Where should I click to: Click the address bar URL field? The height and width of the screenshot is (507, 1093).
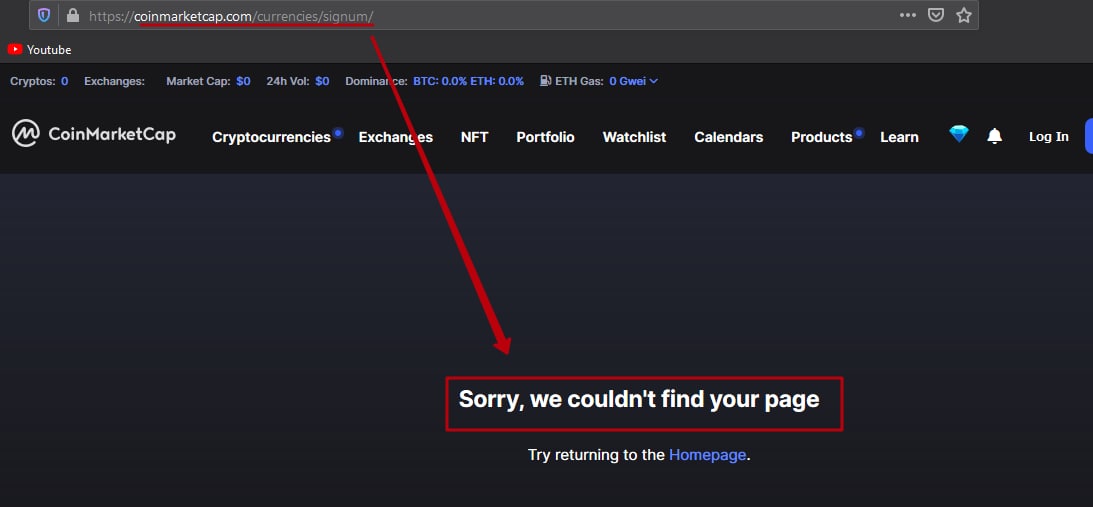point(503,15)
